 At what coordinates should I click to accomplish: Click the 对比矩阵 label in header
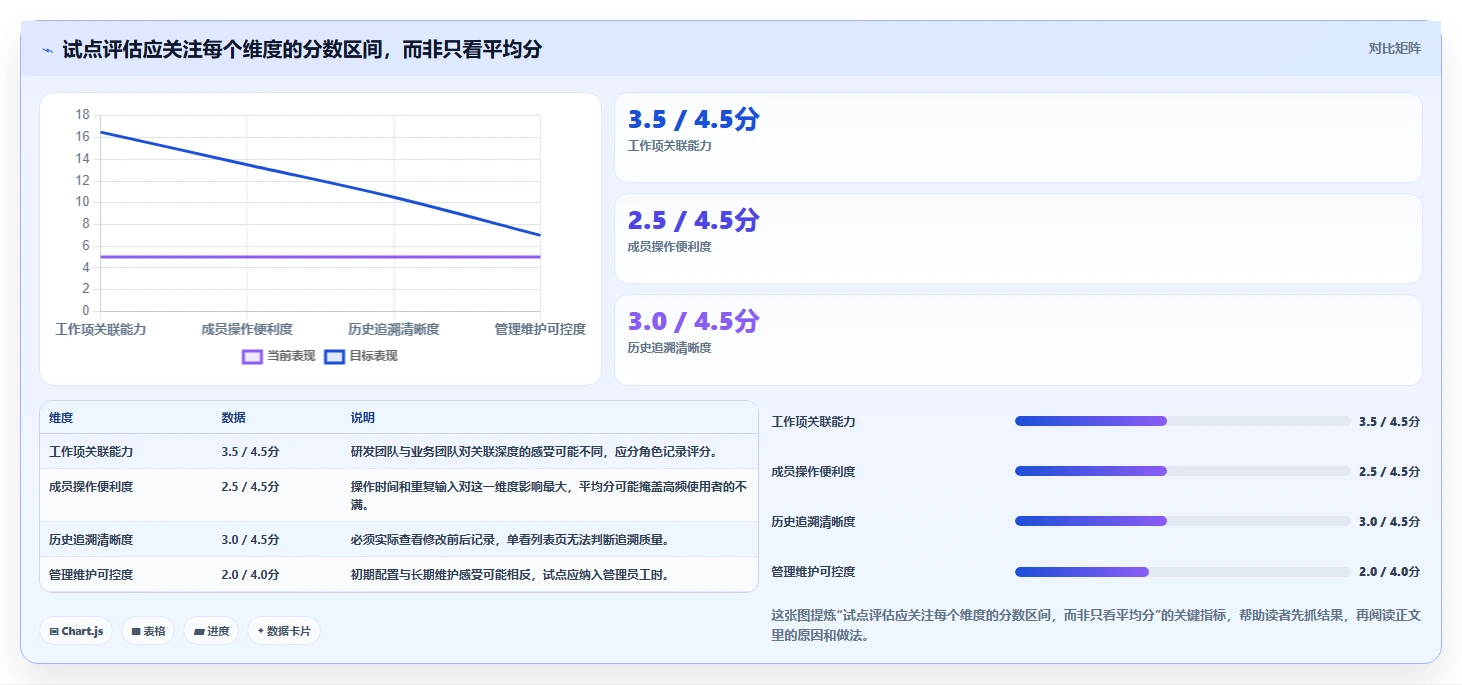coord(1394,48)
